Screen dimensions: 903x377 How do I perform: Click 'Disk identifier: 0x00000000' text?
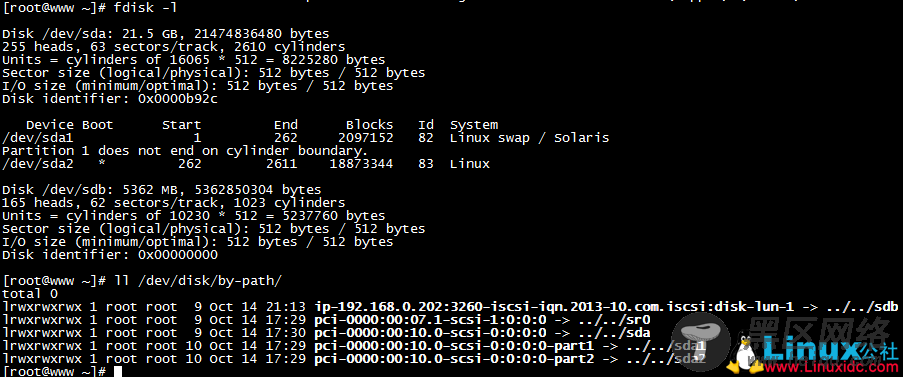[x=110, y=255]
